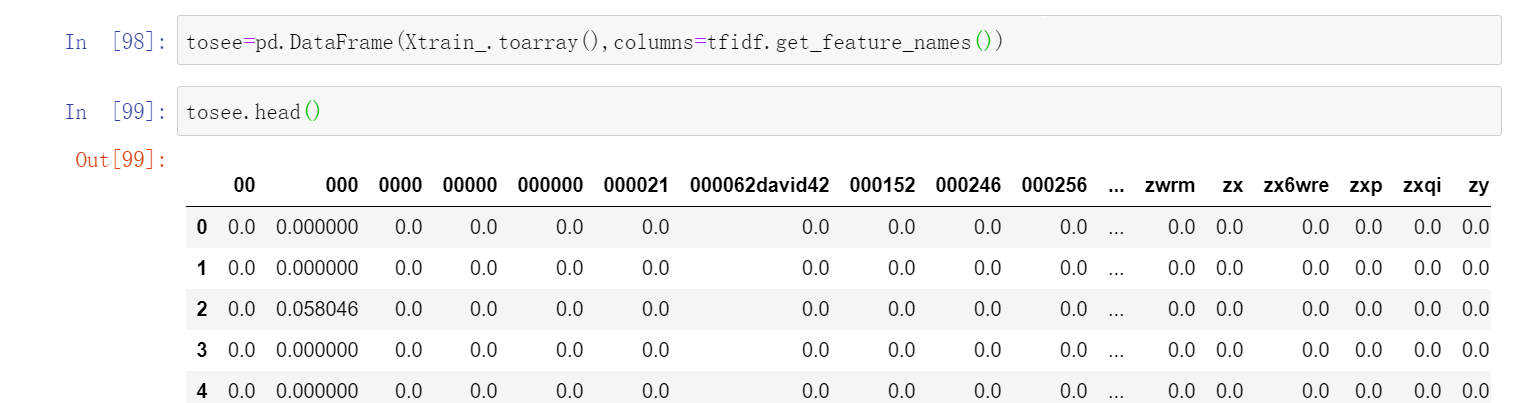Click row index 3
Image resolution: width=1524 pixels, height=403 pixels.
(202, 351)
